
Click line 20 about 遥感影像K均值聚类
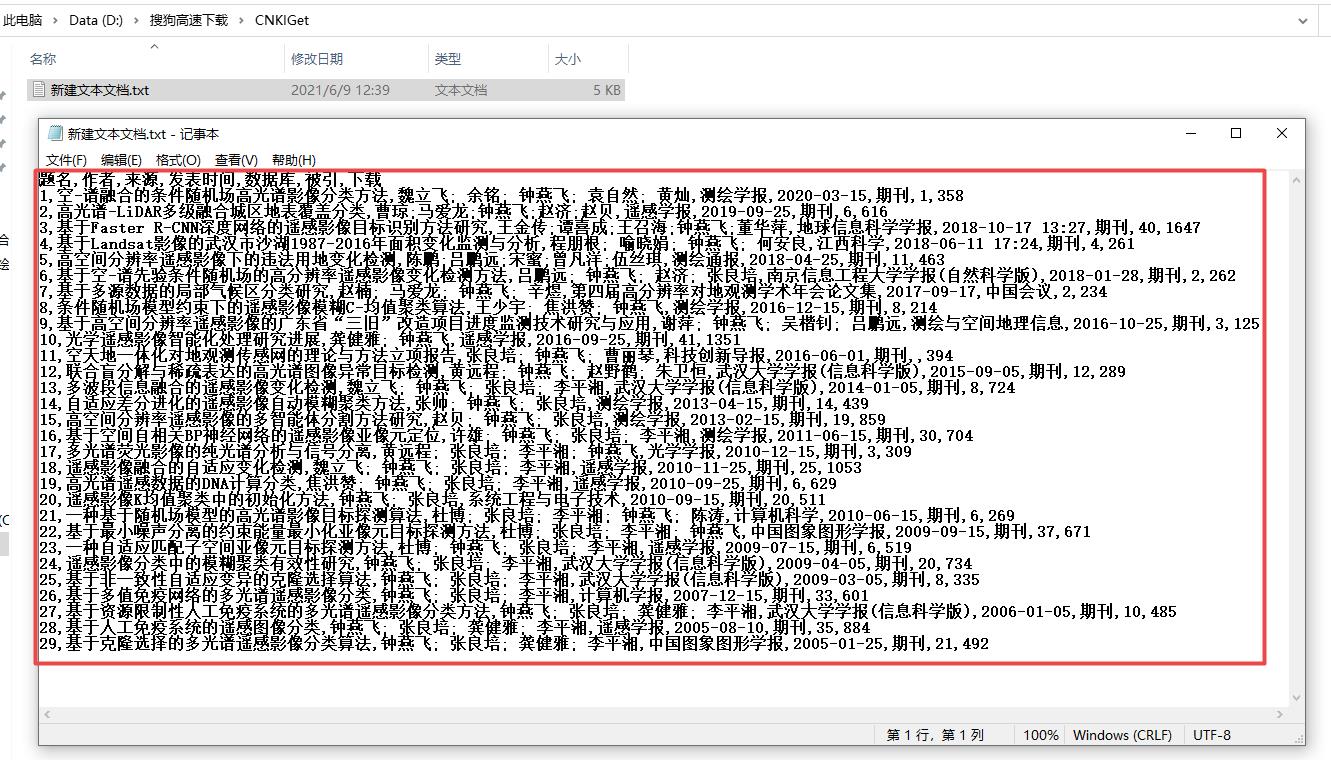[x=432, y=500]
